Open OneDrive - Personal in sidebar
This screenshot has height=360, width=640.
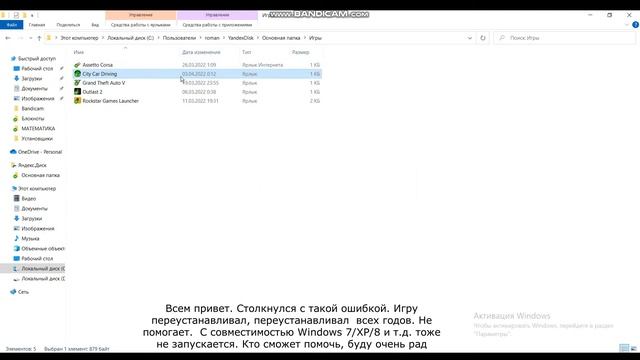click(x=40, y=152)
